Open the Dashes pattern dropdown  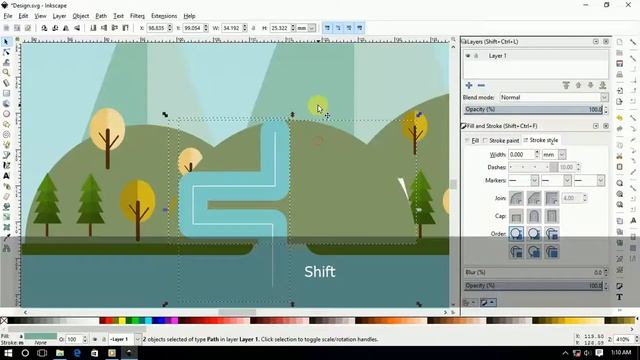[533, 167]
